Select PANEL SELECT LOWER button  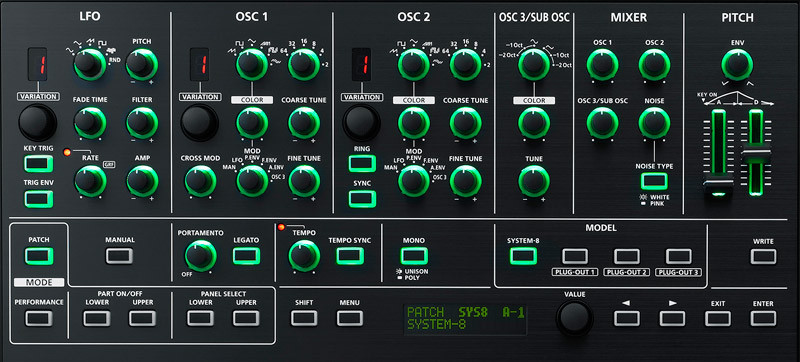click(200, 318)
